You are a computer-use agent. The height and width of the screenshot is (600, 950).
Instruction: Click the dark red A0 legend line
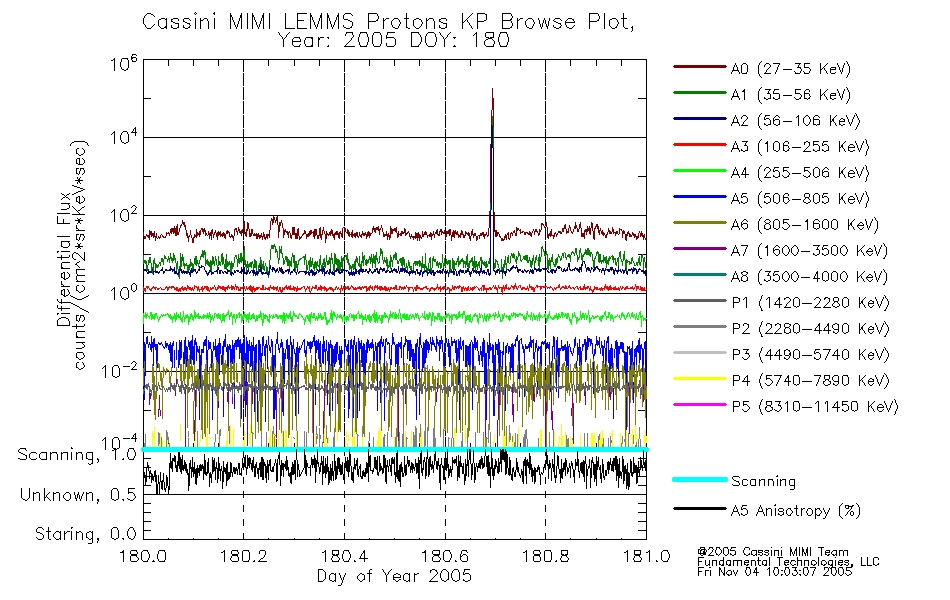tap(700, 67)
